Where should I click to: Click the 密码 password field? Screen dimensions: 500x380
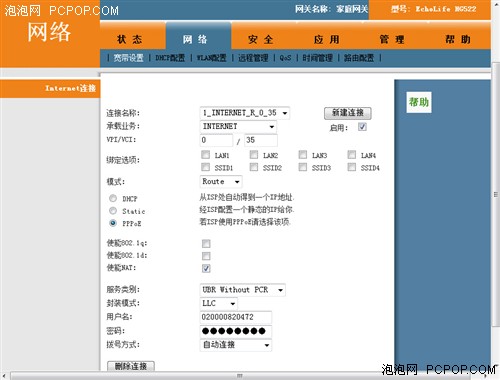pos(236,331)
